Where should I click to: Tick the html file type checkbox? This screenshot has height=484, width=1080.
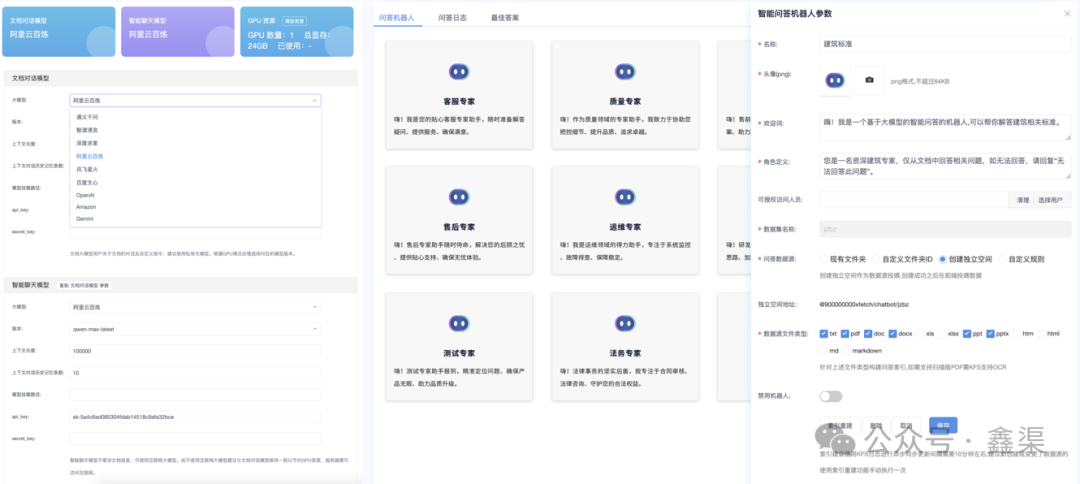1041,333
